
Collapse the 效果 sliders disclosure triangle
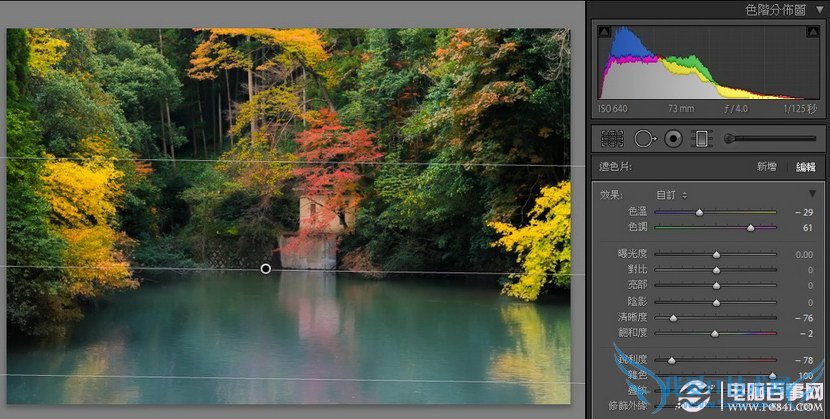click(813, 194)
